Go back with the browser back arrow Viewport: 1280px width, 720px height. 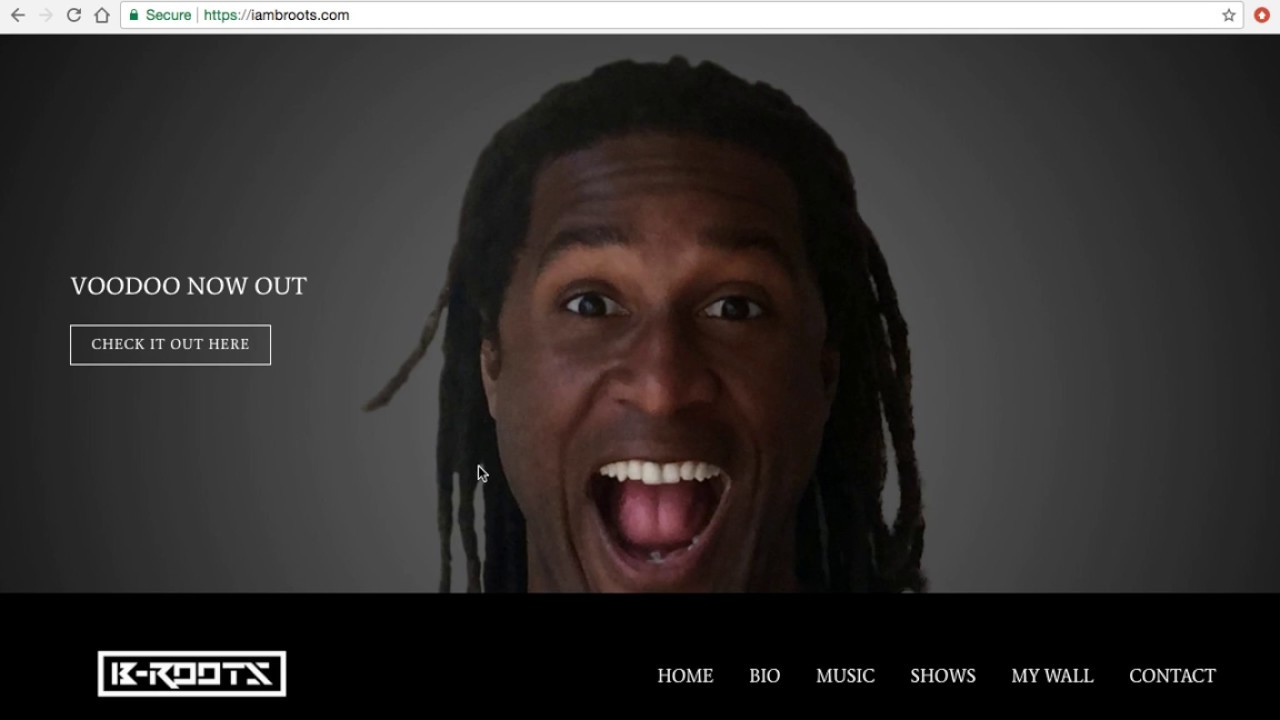(17, 15)
